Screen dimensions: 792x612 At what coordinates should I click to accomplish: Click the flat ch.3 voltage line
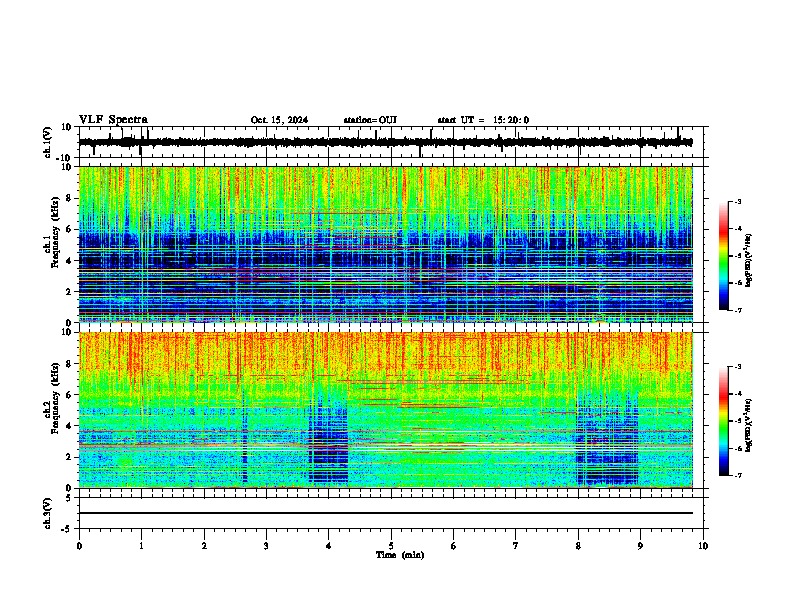tap(385, 513)
